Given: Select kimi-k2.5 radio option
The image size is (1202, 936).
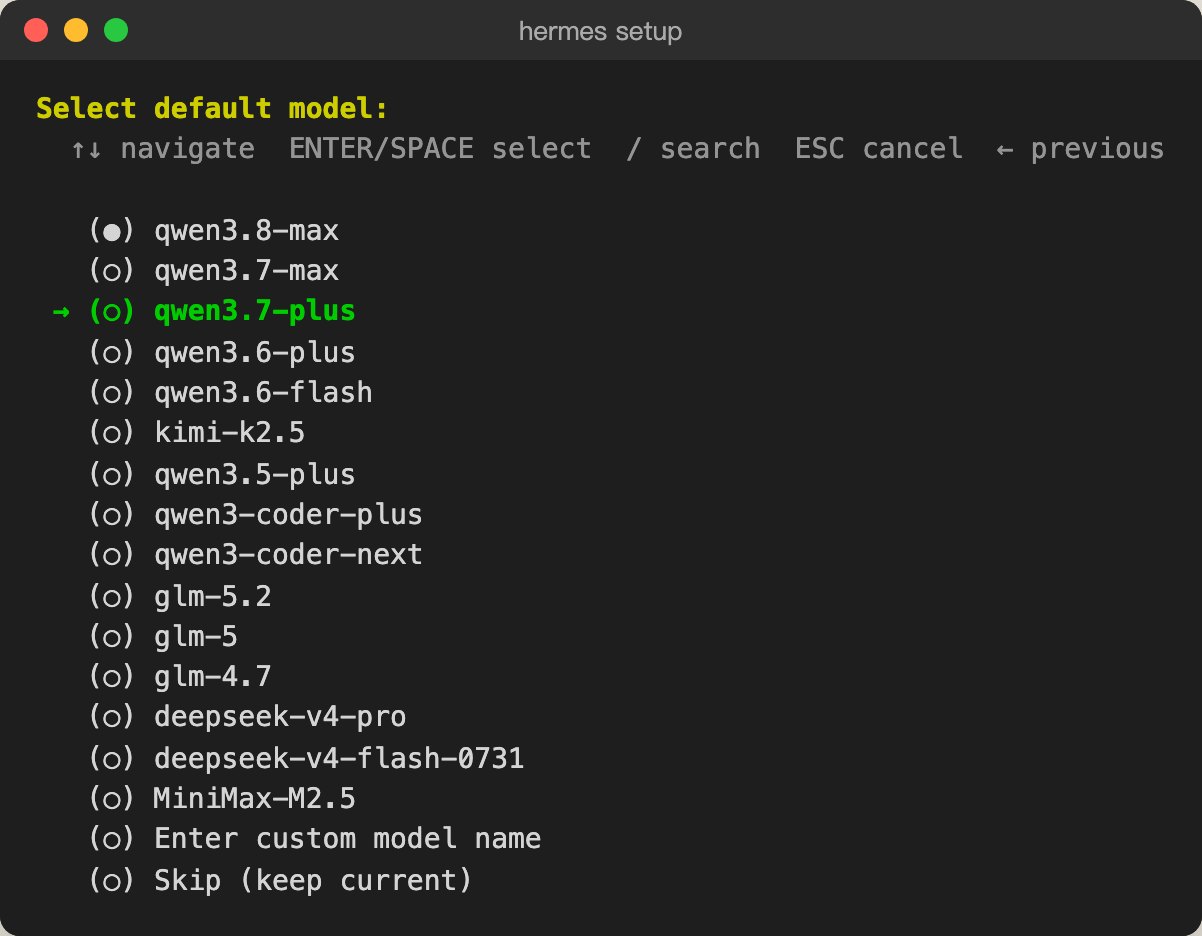Looking at the screenshot, I should [x=197, y=433].
